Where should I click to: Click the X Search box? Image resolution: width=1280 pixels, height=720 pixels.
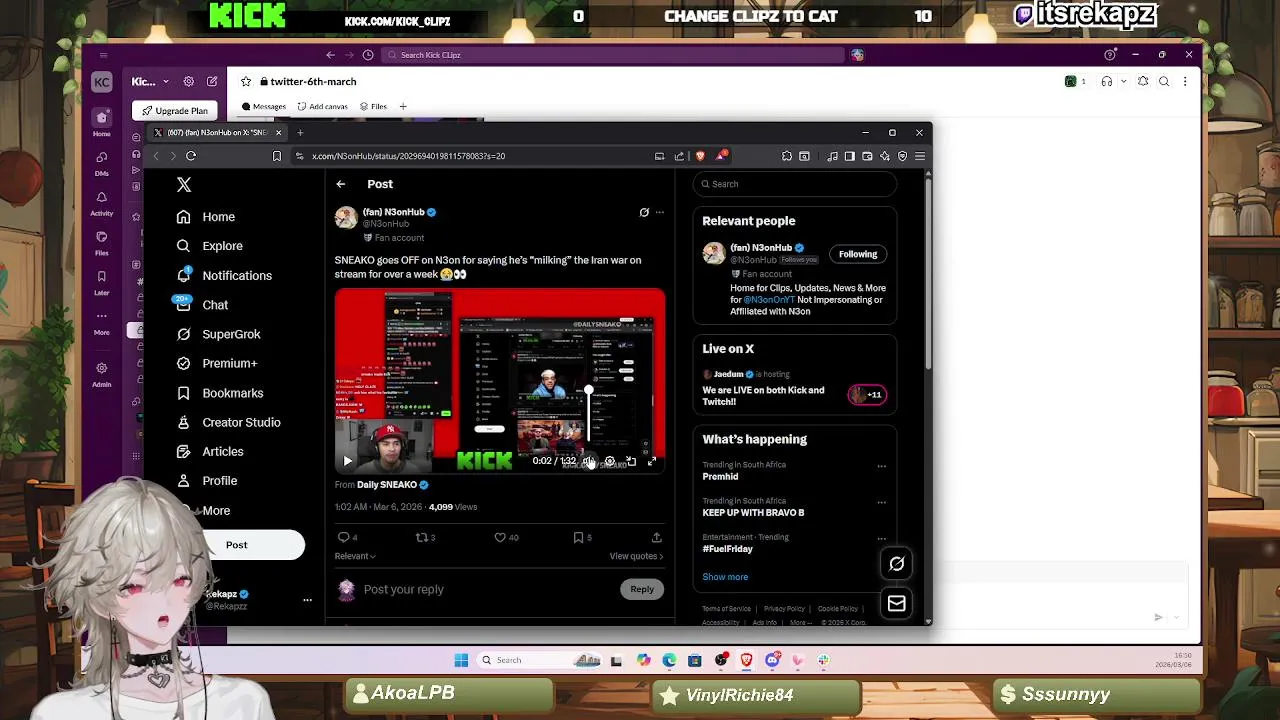795,184
